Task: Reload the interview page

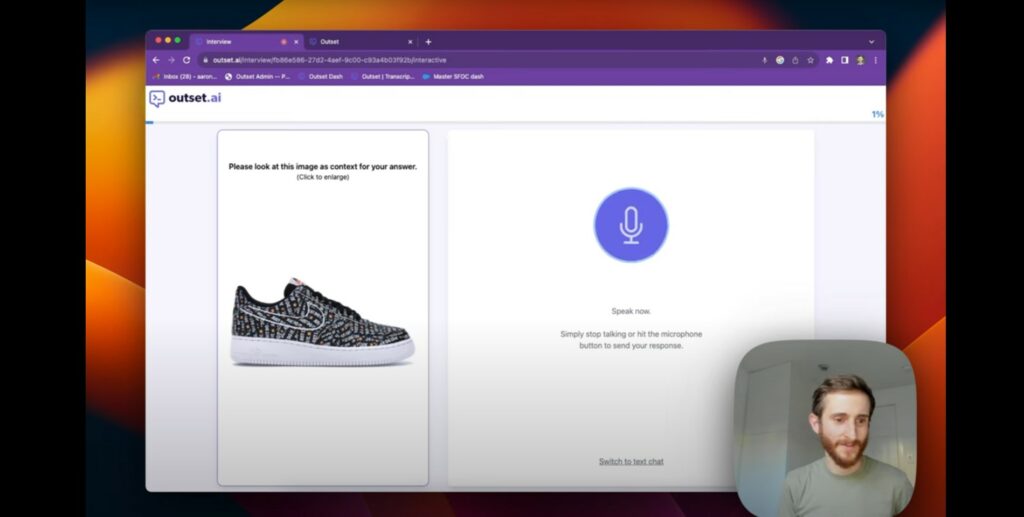Action: pos(187,60)
